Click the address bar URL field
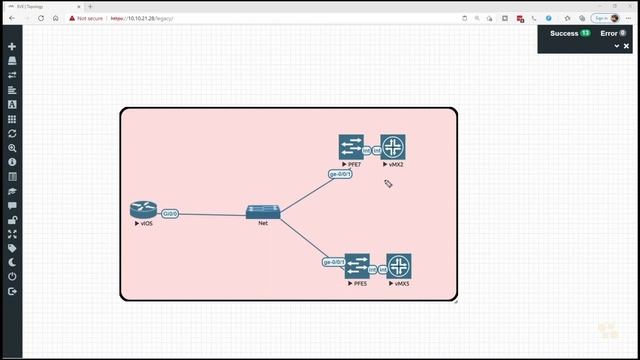The height and width of the screenshot is (360, 640). (x=261, y=18)
